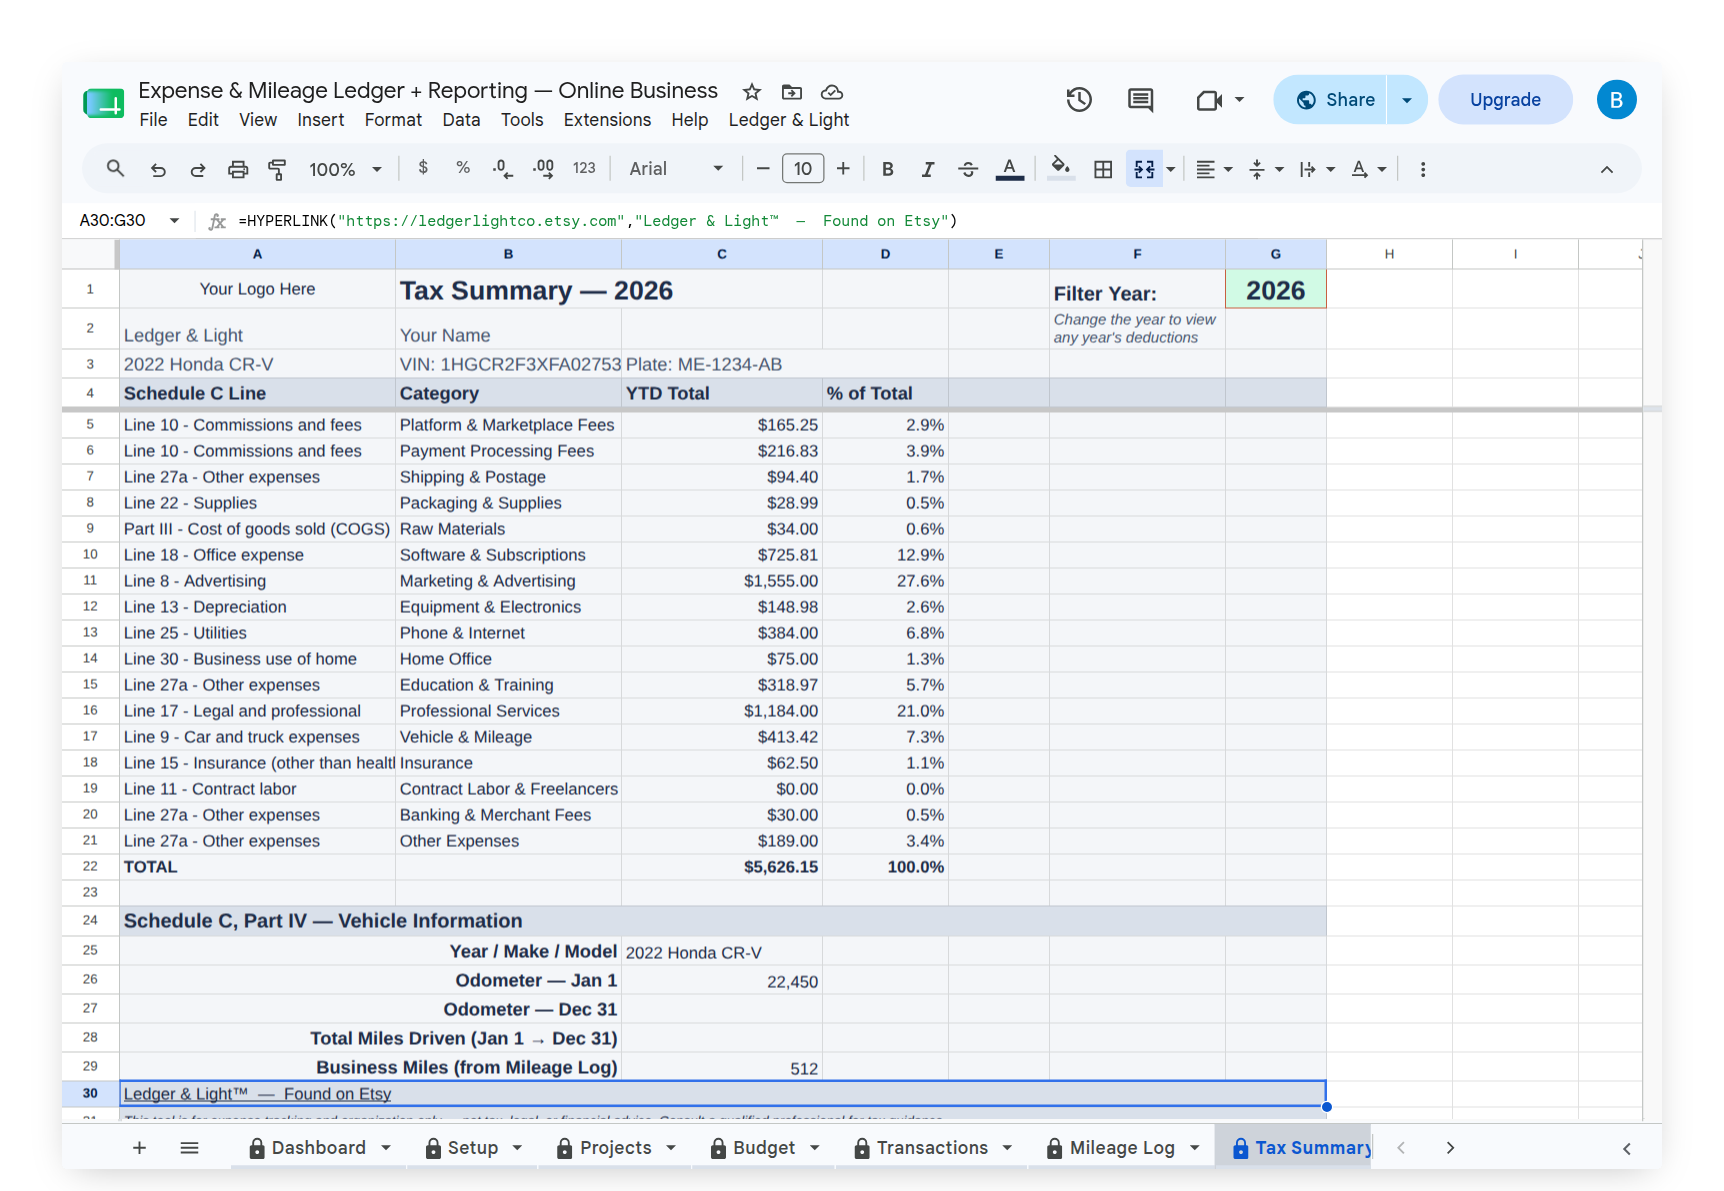Click the Share button

(x=1331, y=99)
